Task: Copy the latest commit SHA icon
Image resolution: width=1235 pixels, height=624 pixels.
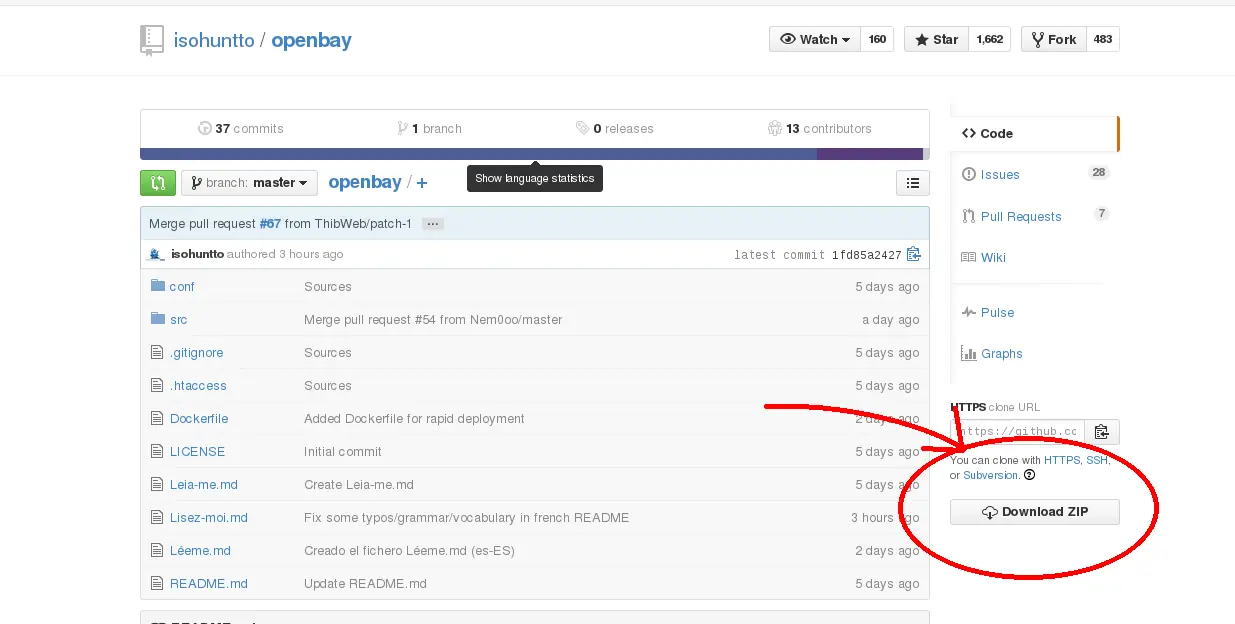Action: pyautogui.click(x=913, y=254)
